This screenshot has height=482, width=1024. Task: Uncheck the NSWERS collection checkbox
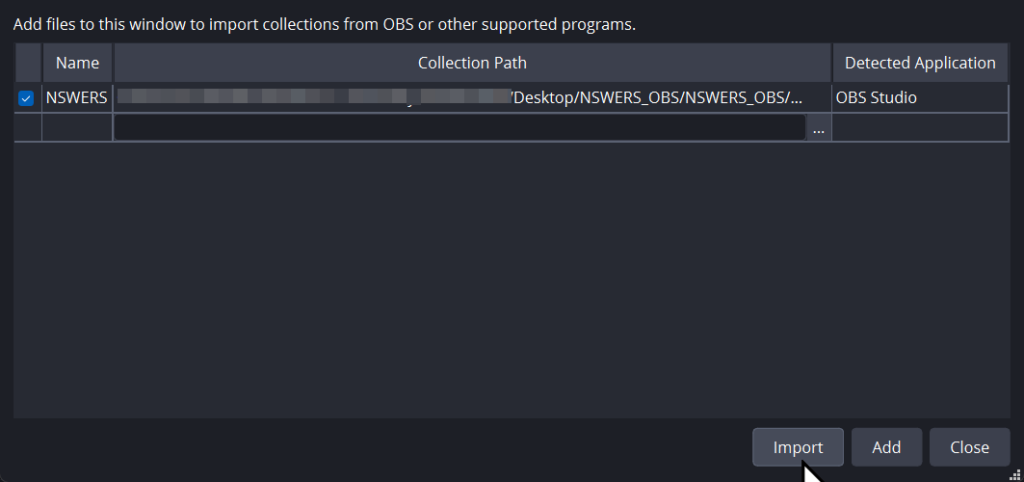point(27,98)
